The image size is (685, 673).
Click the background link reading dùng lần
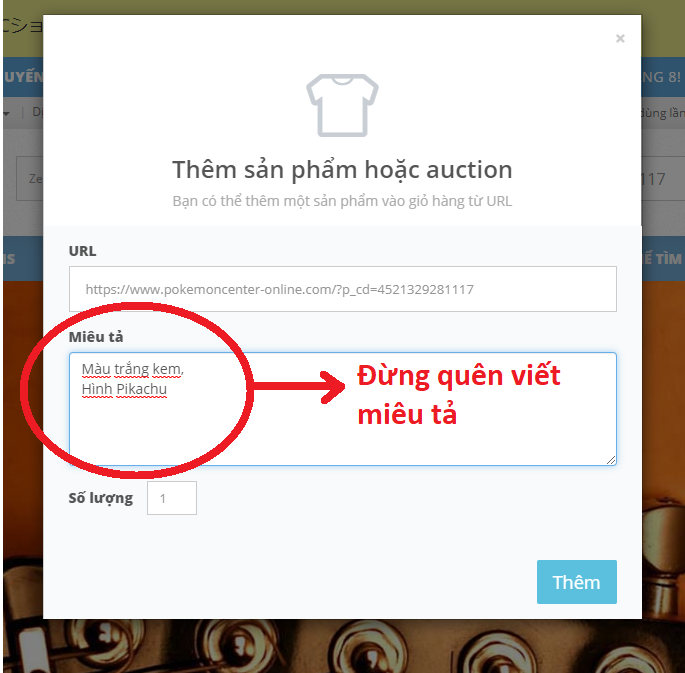pos(663,113)
